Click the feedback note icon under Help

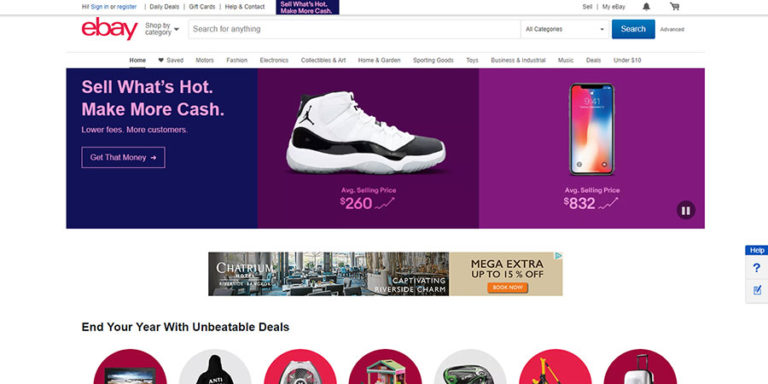(x=757, y=290)
